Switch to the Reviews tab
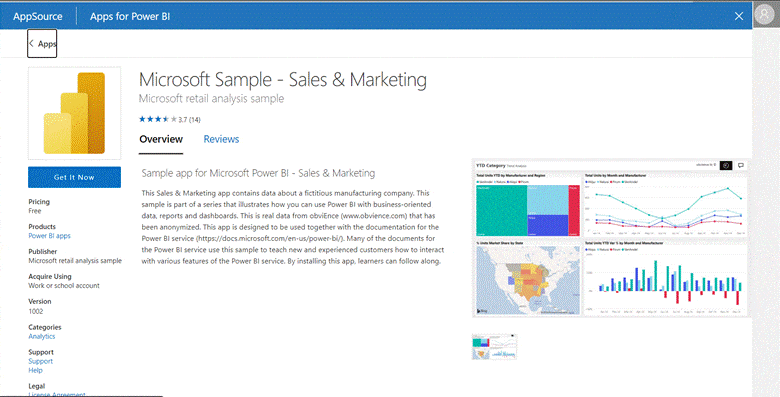This screenshot has width=780, height=397. [221, 139]
